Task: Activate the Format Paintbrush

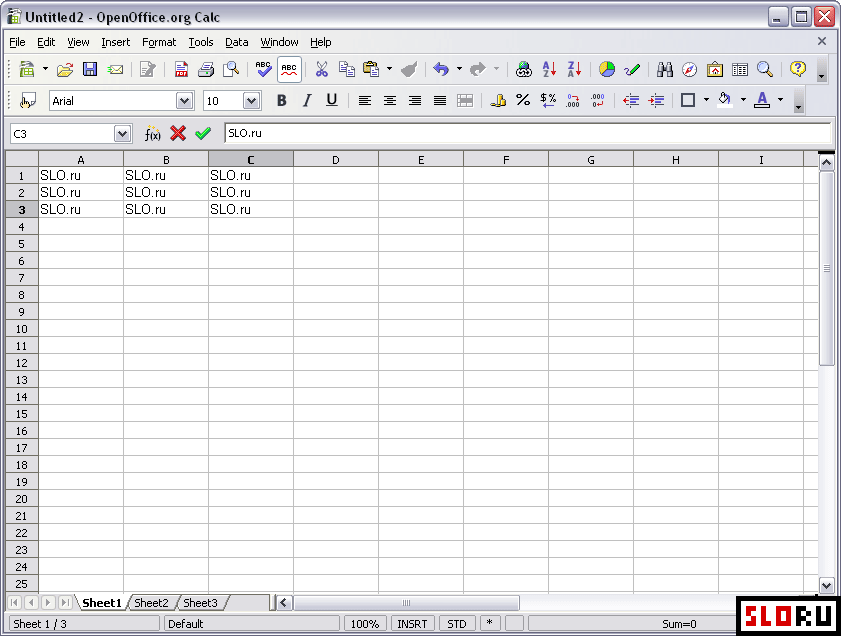Action: click(x=409, y=69)
